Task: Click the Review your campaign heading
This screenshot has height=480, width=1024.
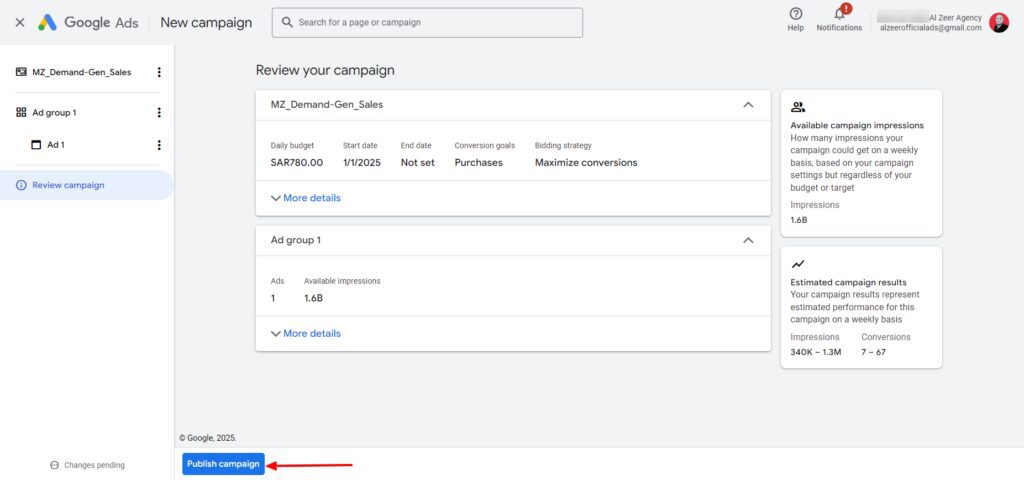Action: [x=325, y=71]
